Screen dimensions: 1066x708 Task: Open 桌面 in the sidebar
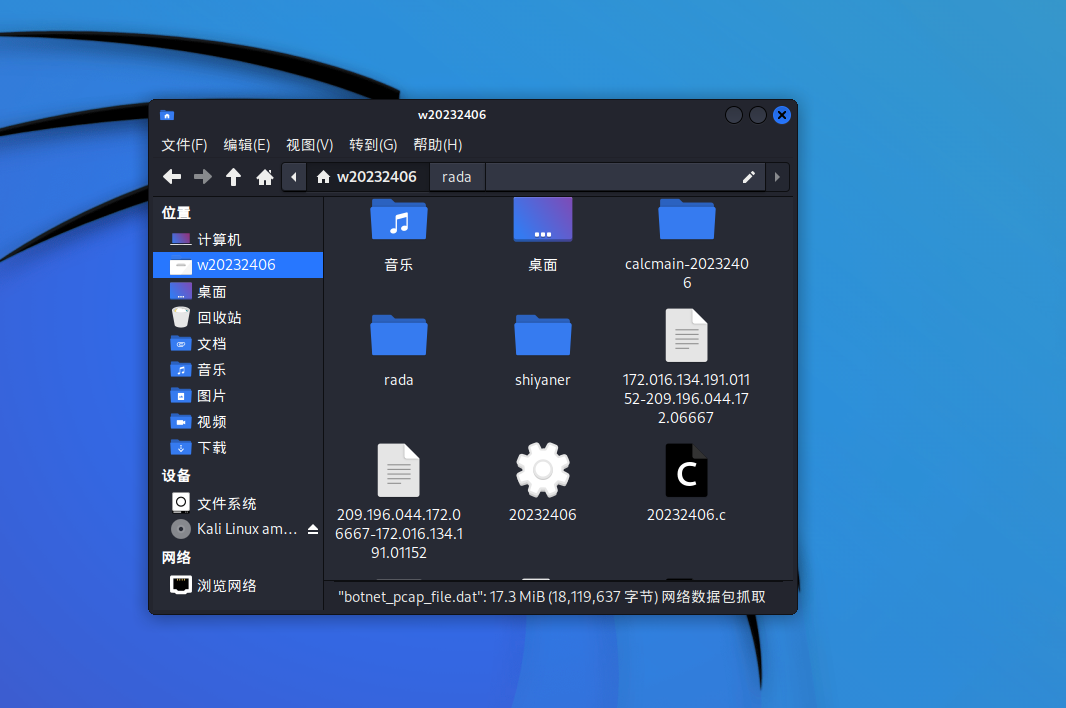(238, 292)
